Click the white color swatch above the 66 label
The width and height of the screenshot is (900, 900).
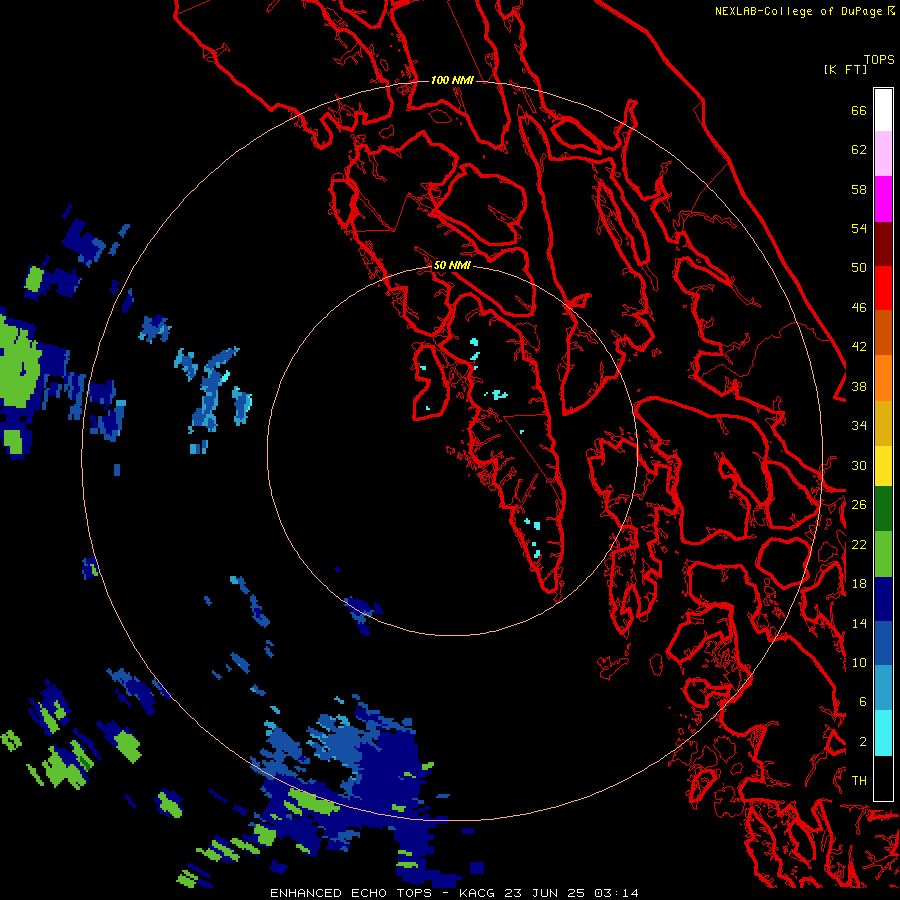(883, 110)
